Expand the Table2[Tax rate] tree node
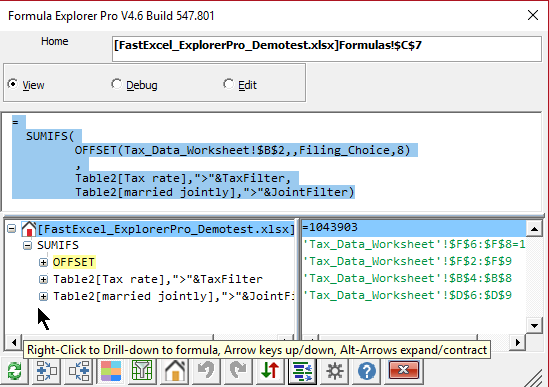The image size is (549, 387). coord(43,279)
